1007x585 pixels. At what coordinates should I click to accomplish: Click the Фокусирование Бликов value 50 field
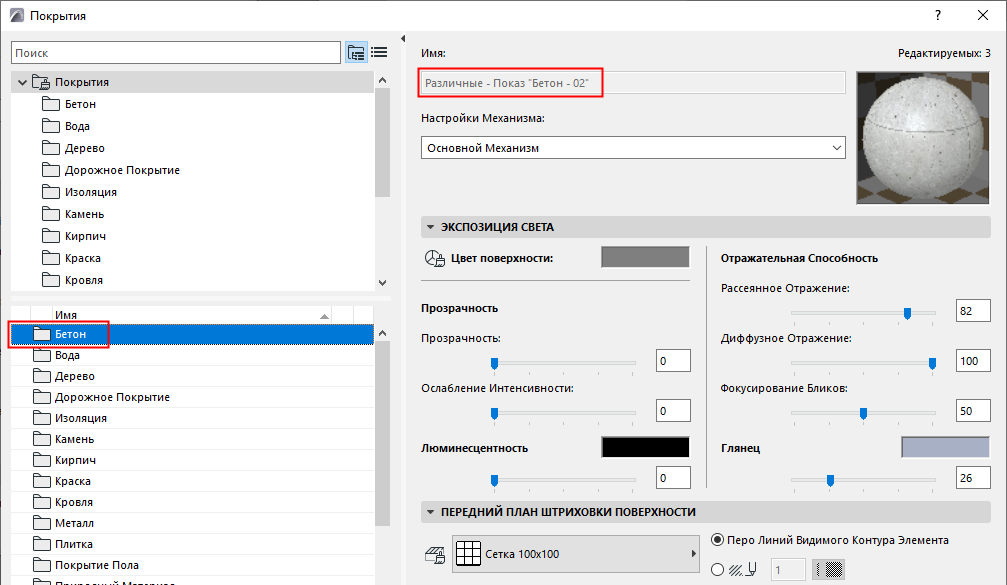pos(973,411)
